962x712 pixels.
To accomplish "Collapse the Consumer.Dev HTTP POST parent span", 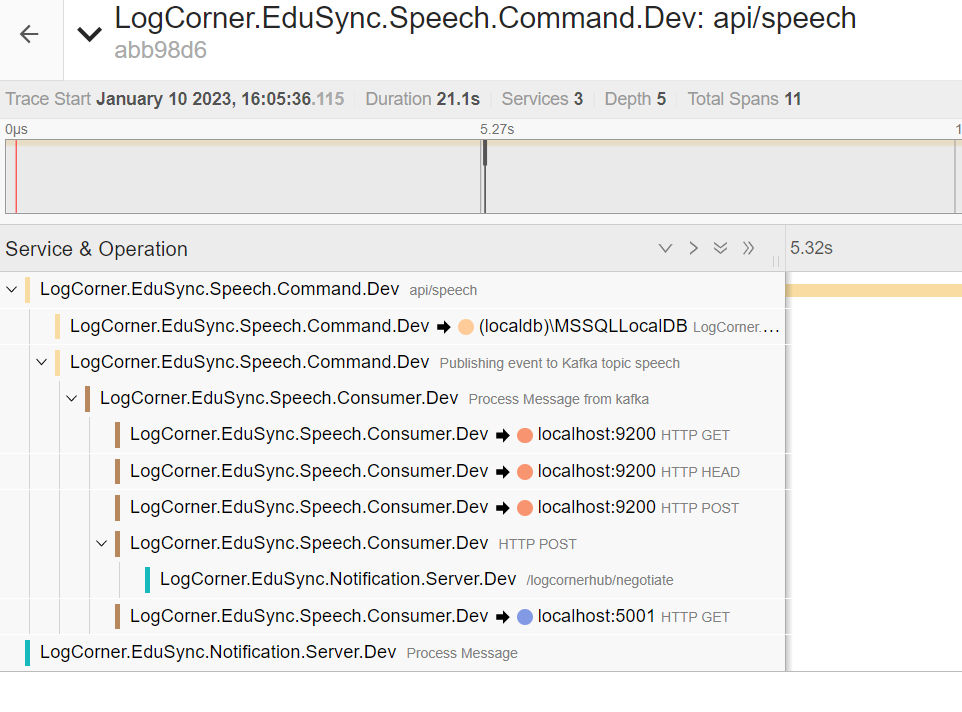I will (x=102, y=543).
